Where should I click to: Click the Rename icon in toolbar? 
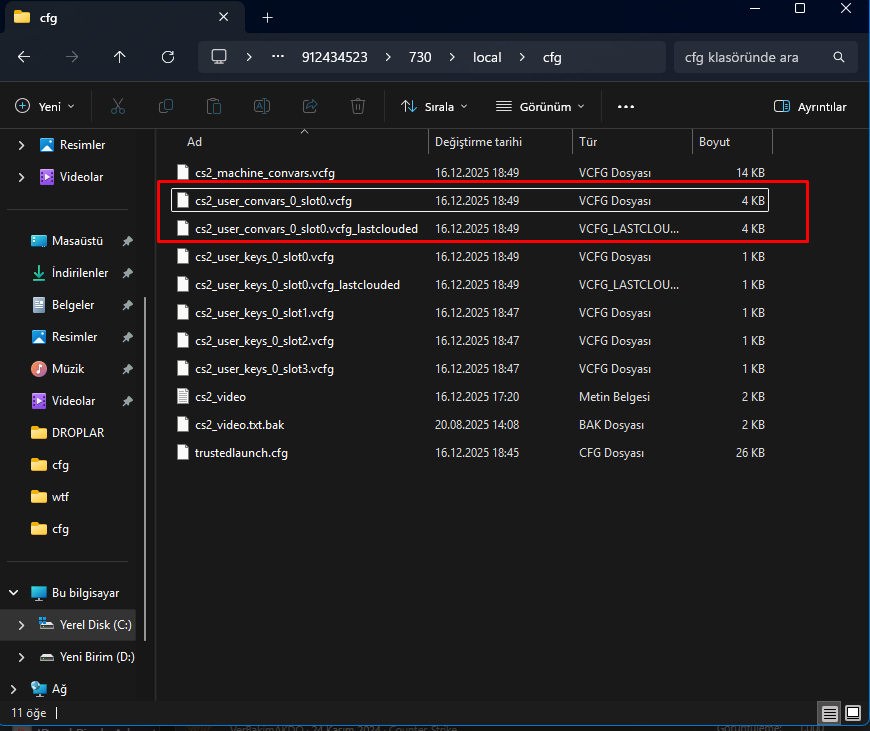click(262, 106)
